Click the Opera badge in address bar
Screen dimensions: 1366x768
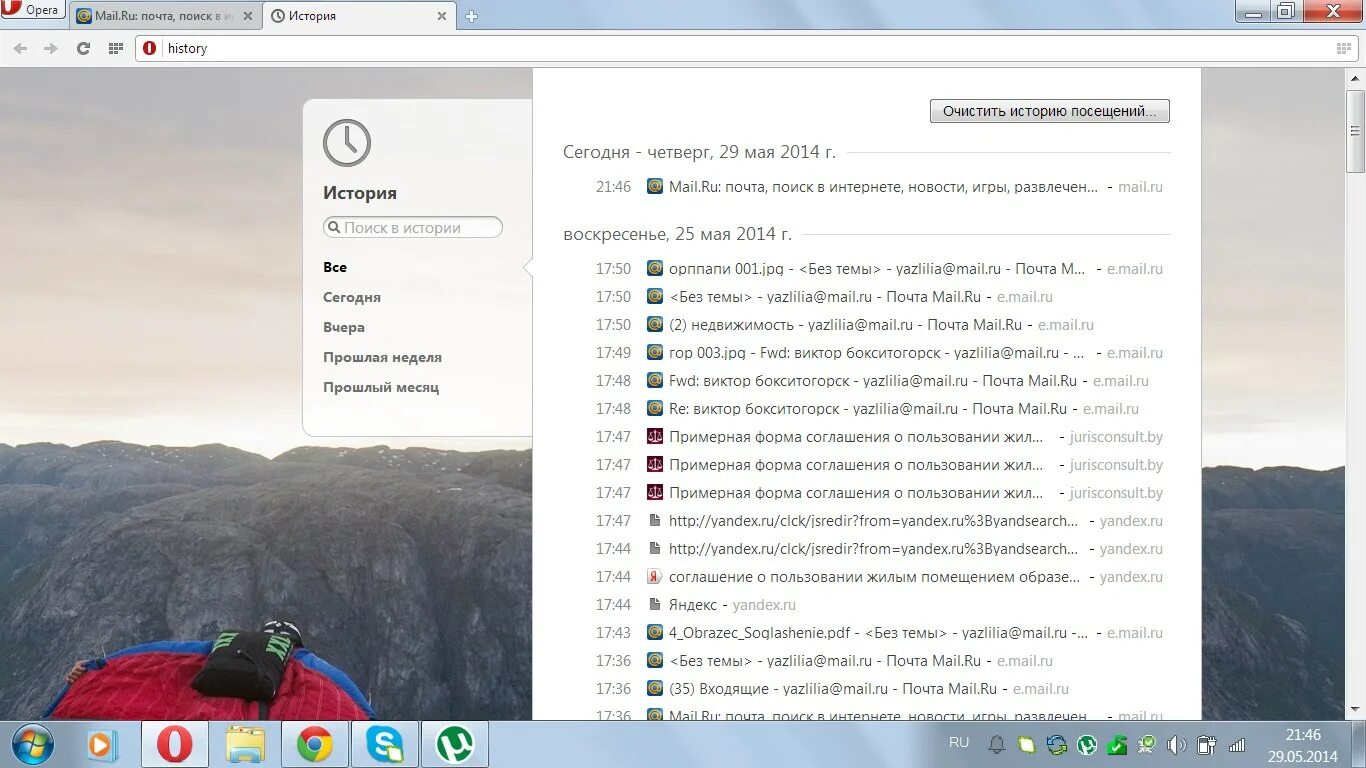(x=150, y=48)
